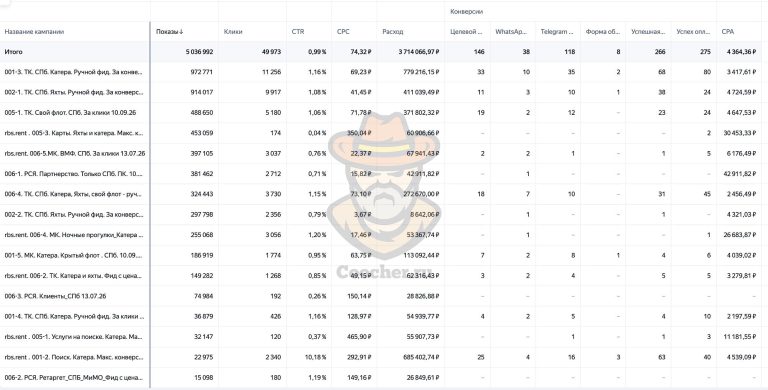The image size is (768, 390).
Task: Open campaign 006-1. РСЯ. Партнерство
Action: 73,174
